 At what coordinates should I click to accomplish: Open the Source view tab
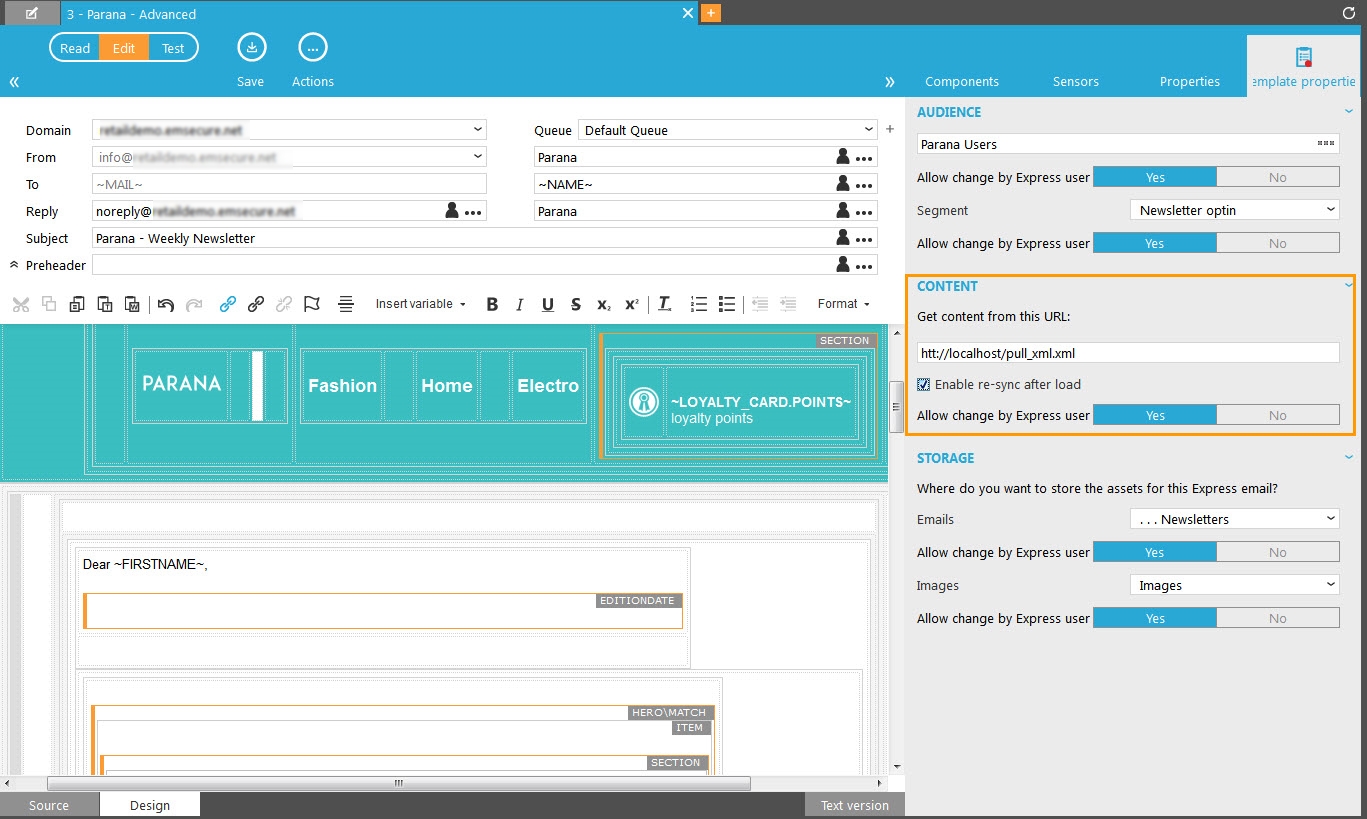tap(49, 805)
